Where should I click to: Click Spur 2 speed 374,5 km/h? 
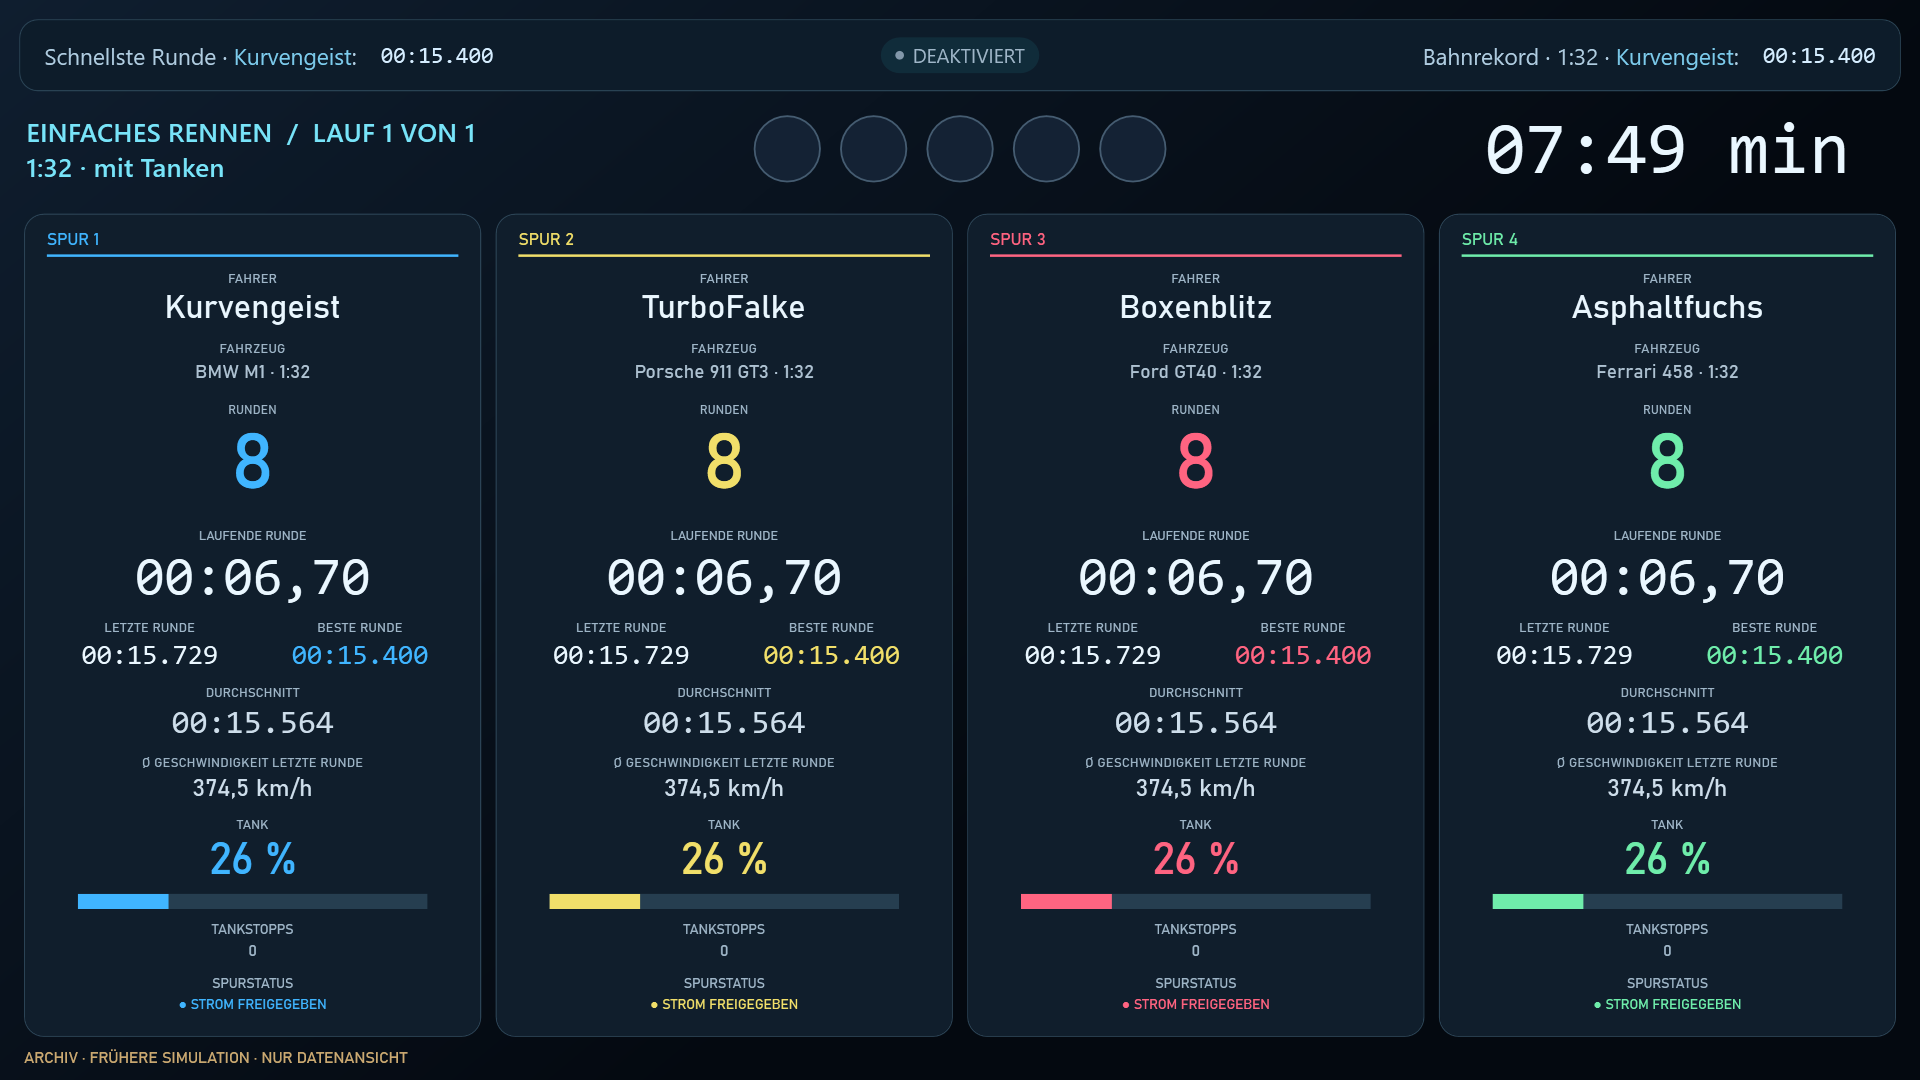point(724,789)
